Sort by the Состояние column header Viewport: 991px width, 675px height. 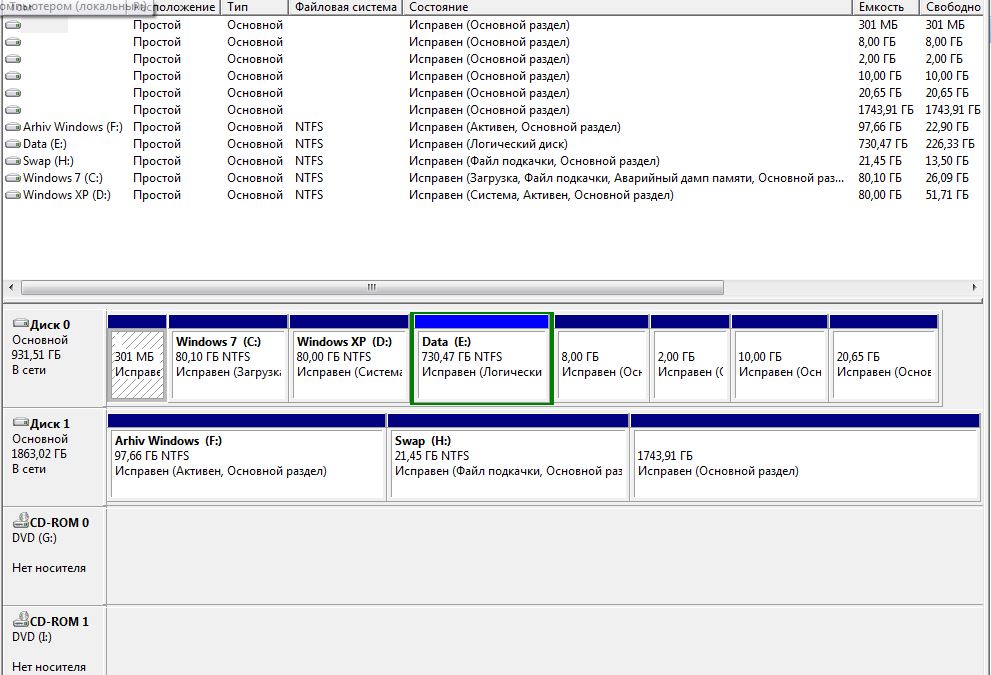628,7
